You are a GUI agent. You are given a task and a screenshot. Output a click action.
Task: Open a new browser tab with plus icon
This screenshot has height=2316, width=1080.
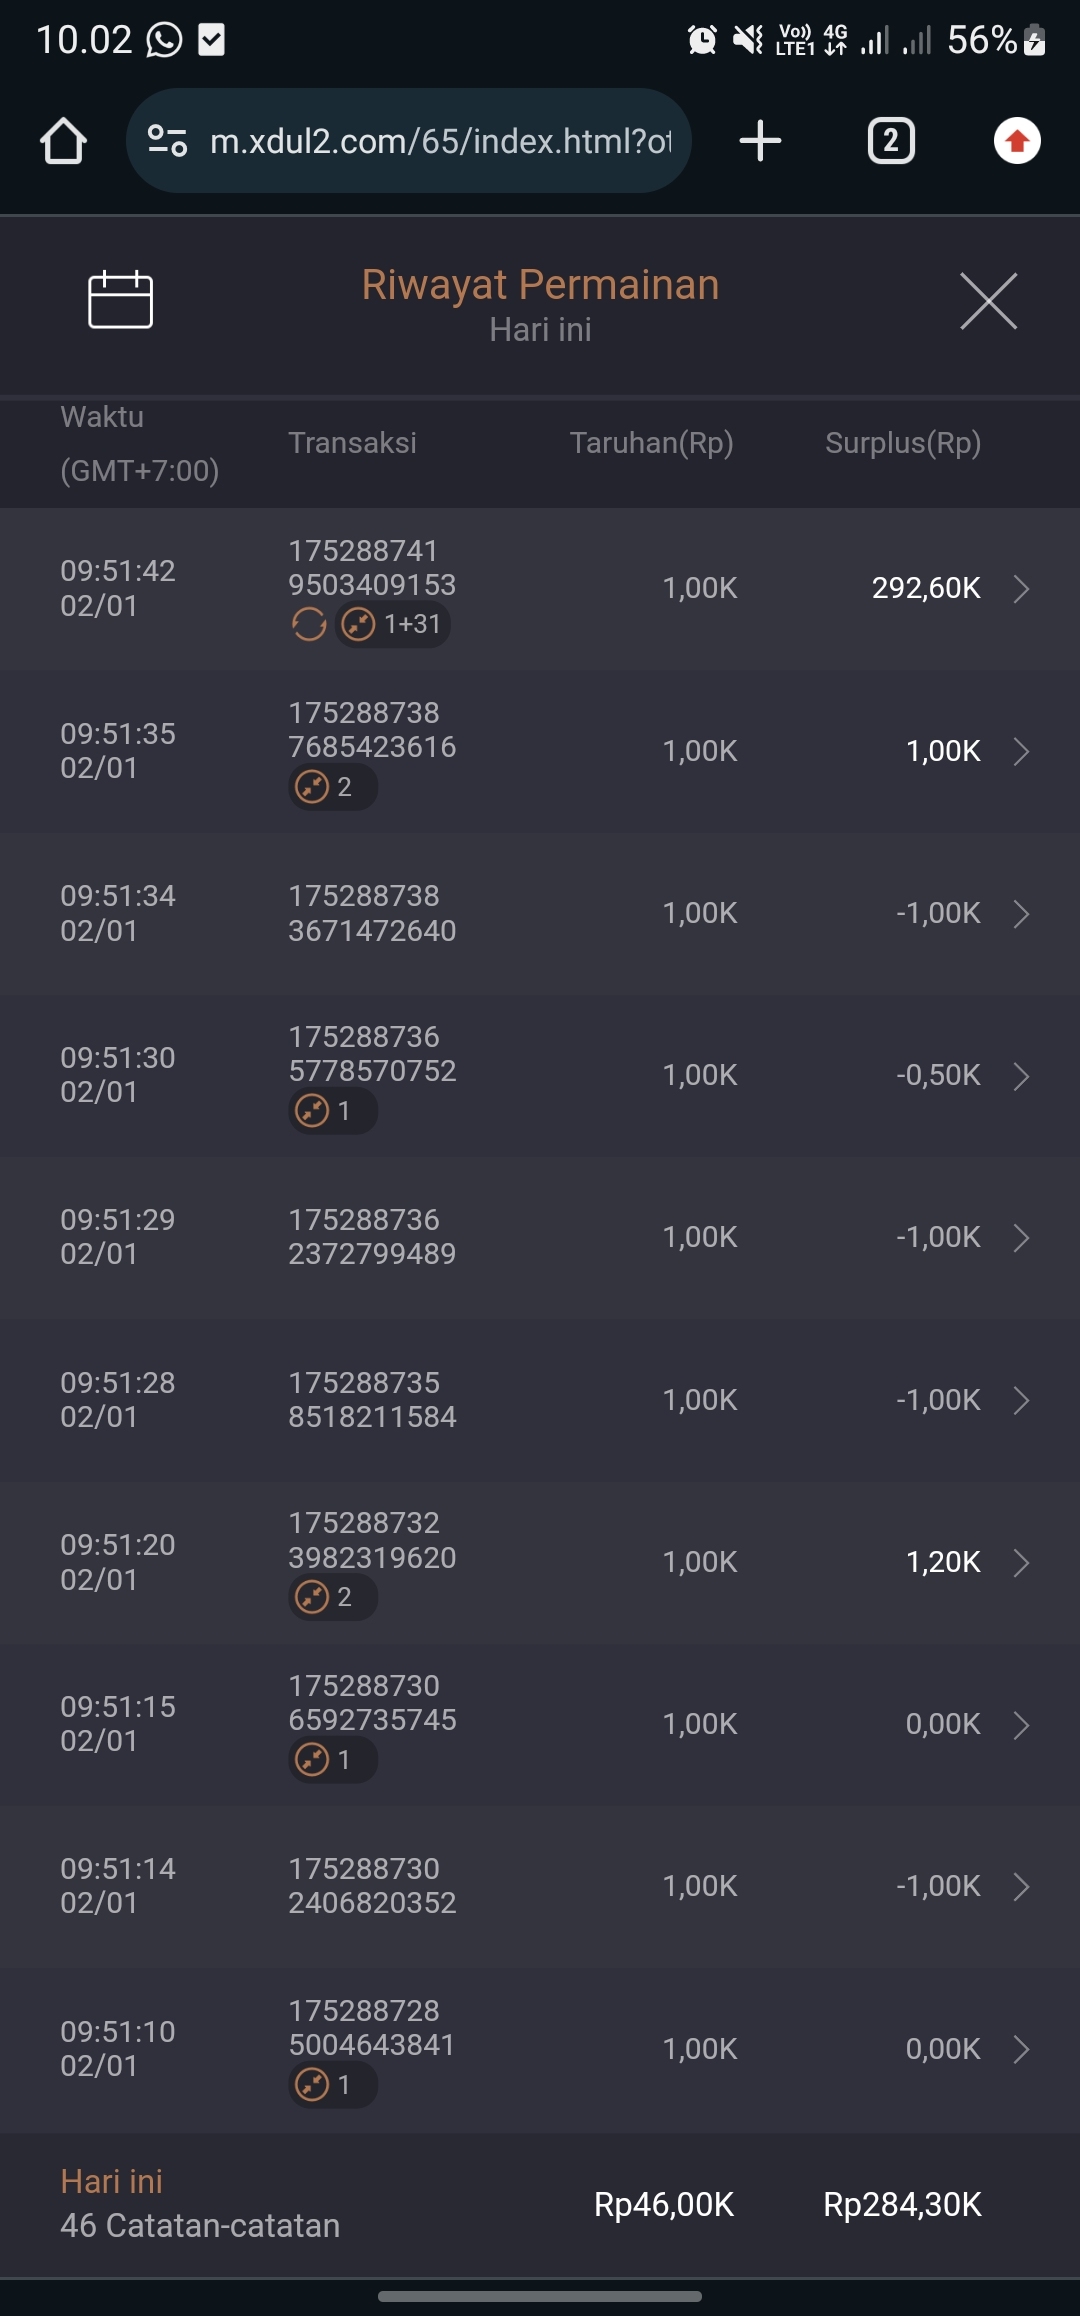[760, 141]
